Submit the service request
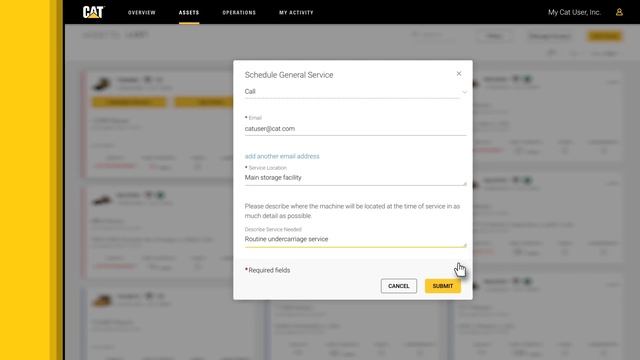Viewport: 640px width, 360px height. point(443,286)
